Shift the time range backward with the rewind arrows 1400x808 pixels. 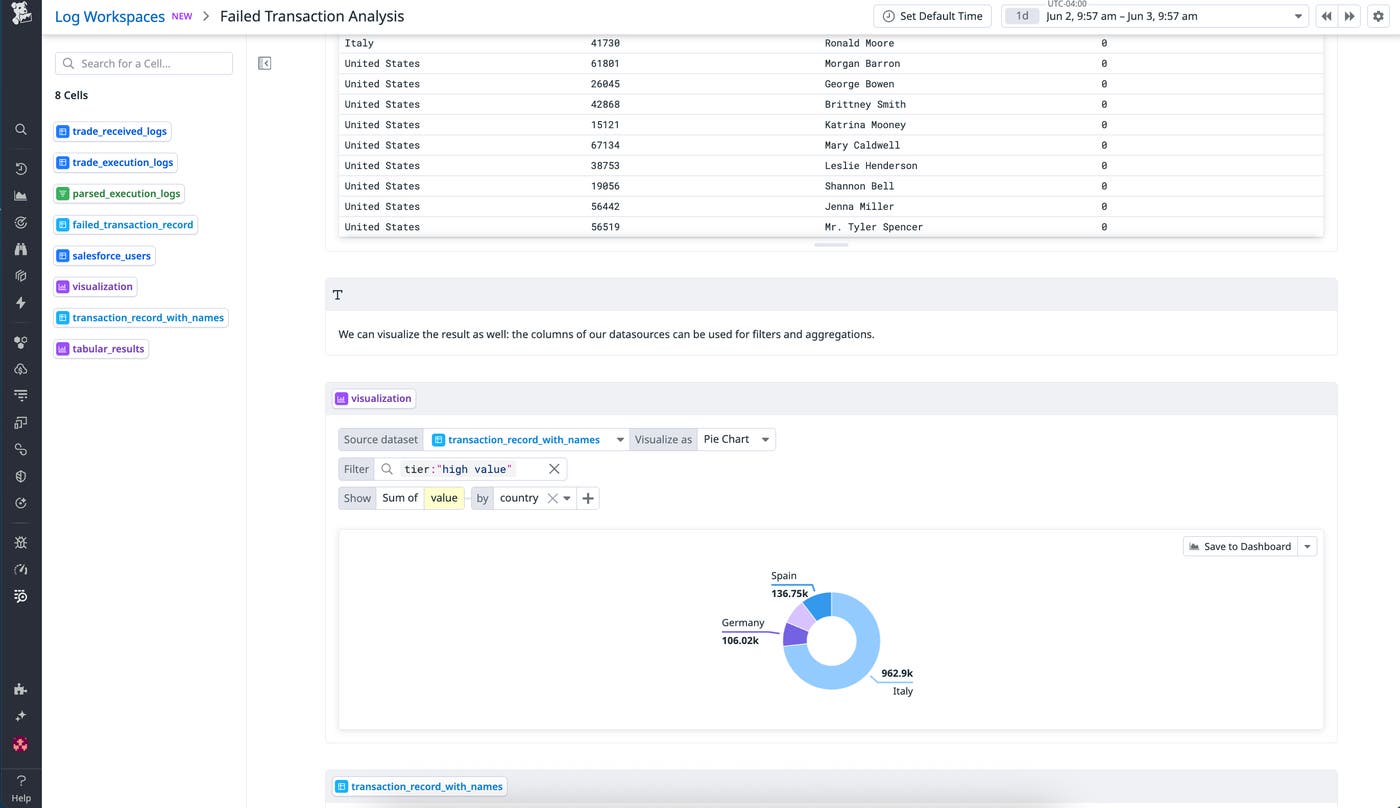(1326, 16)
